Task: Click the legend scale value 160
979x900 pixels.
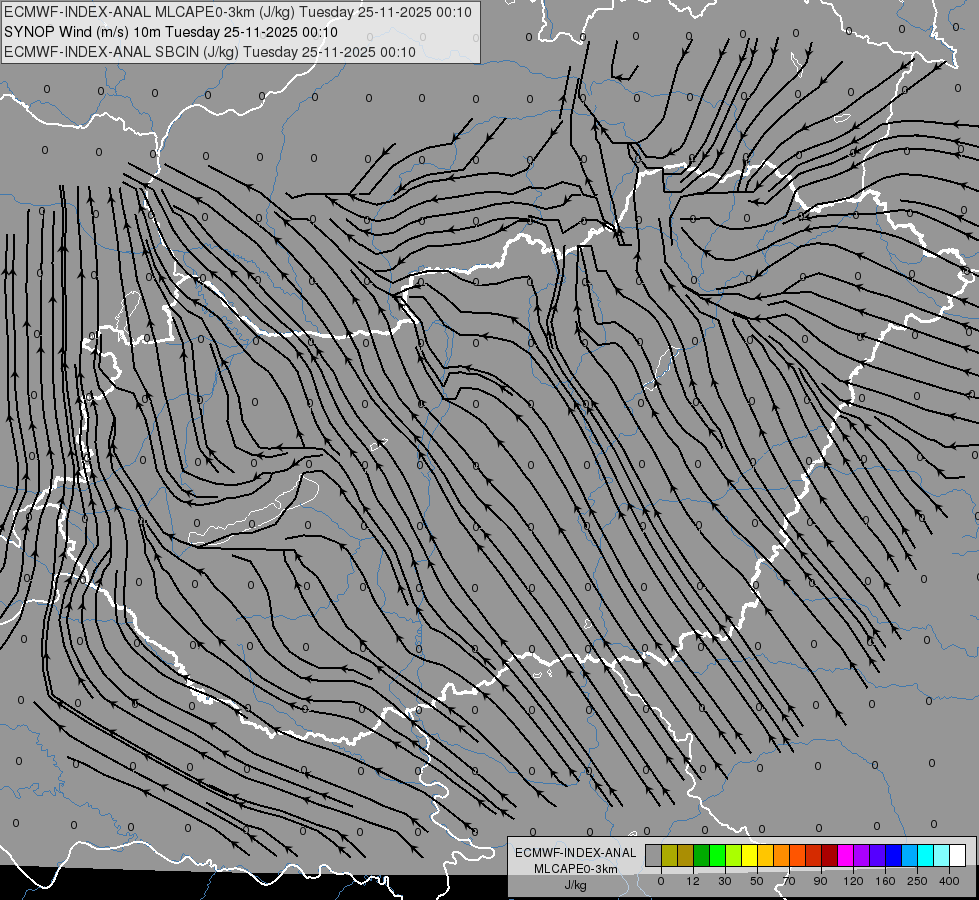Action: [885, 881]
